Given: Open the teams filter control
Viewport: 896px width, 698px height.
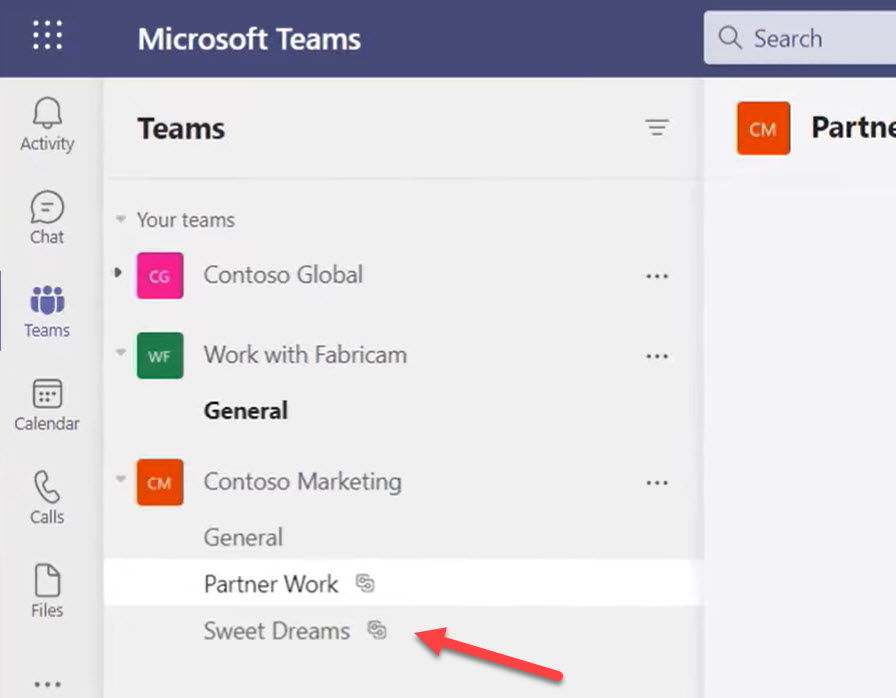Looking at the screenshot, I should click(657, 128).
